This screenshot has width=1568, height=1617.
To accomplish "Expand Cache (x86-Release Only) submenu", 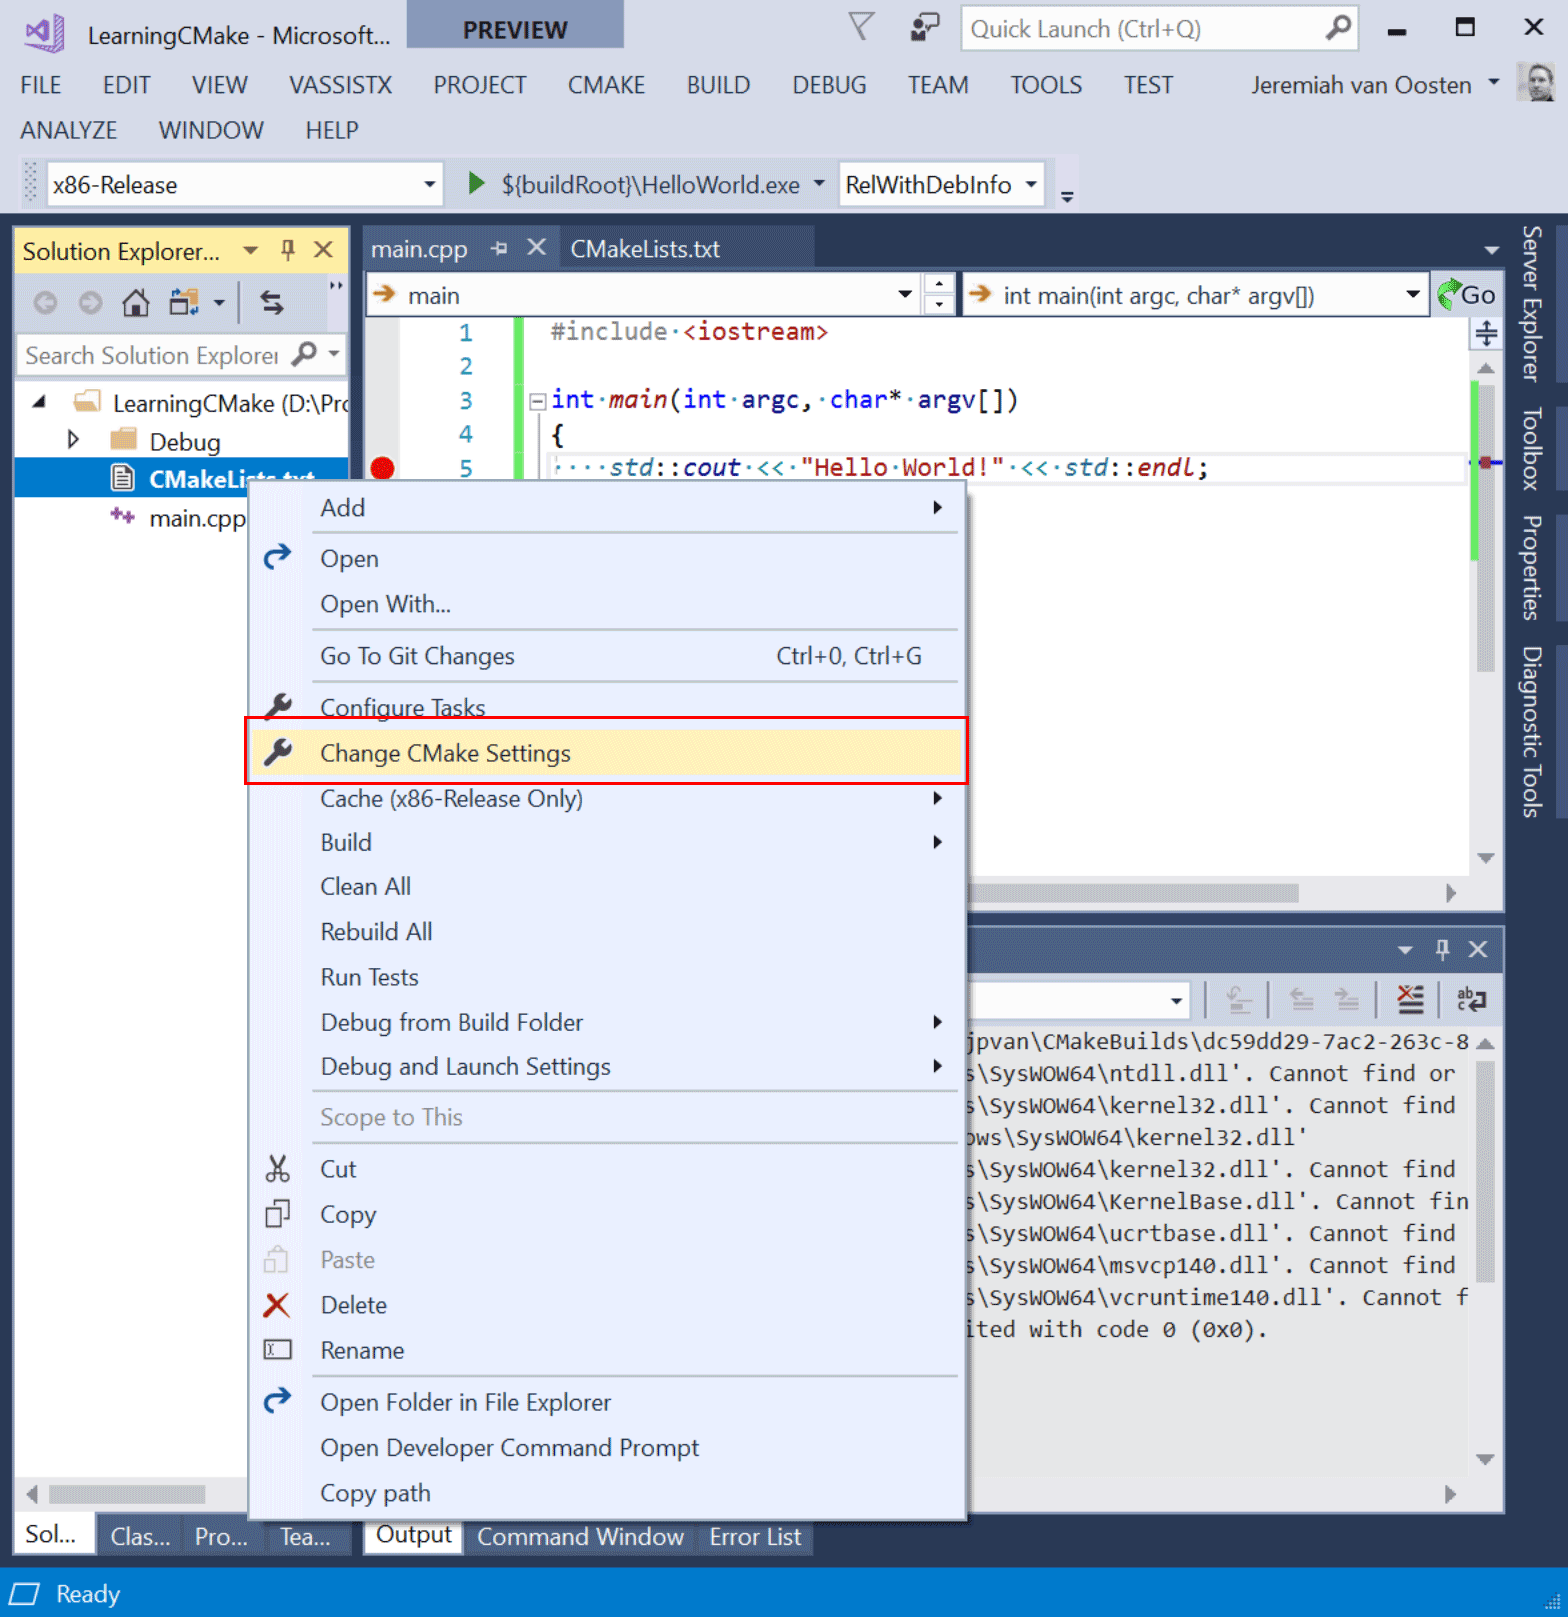I will 606,798.
